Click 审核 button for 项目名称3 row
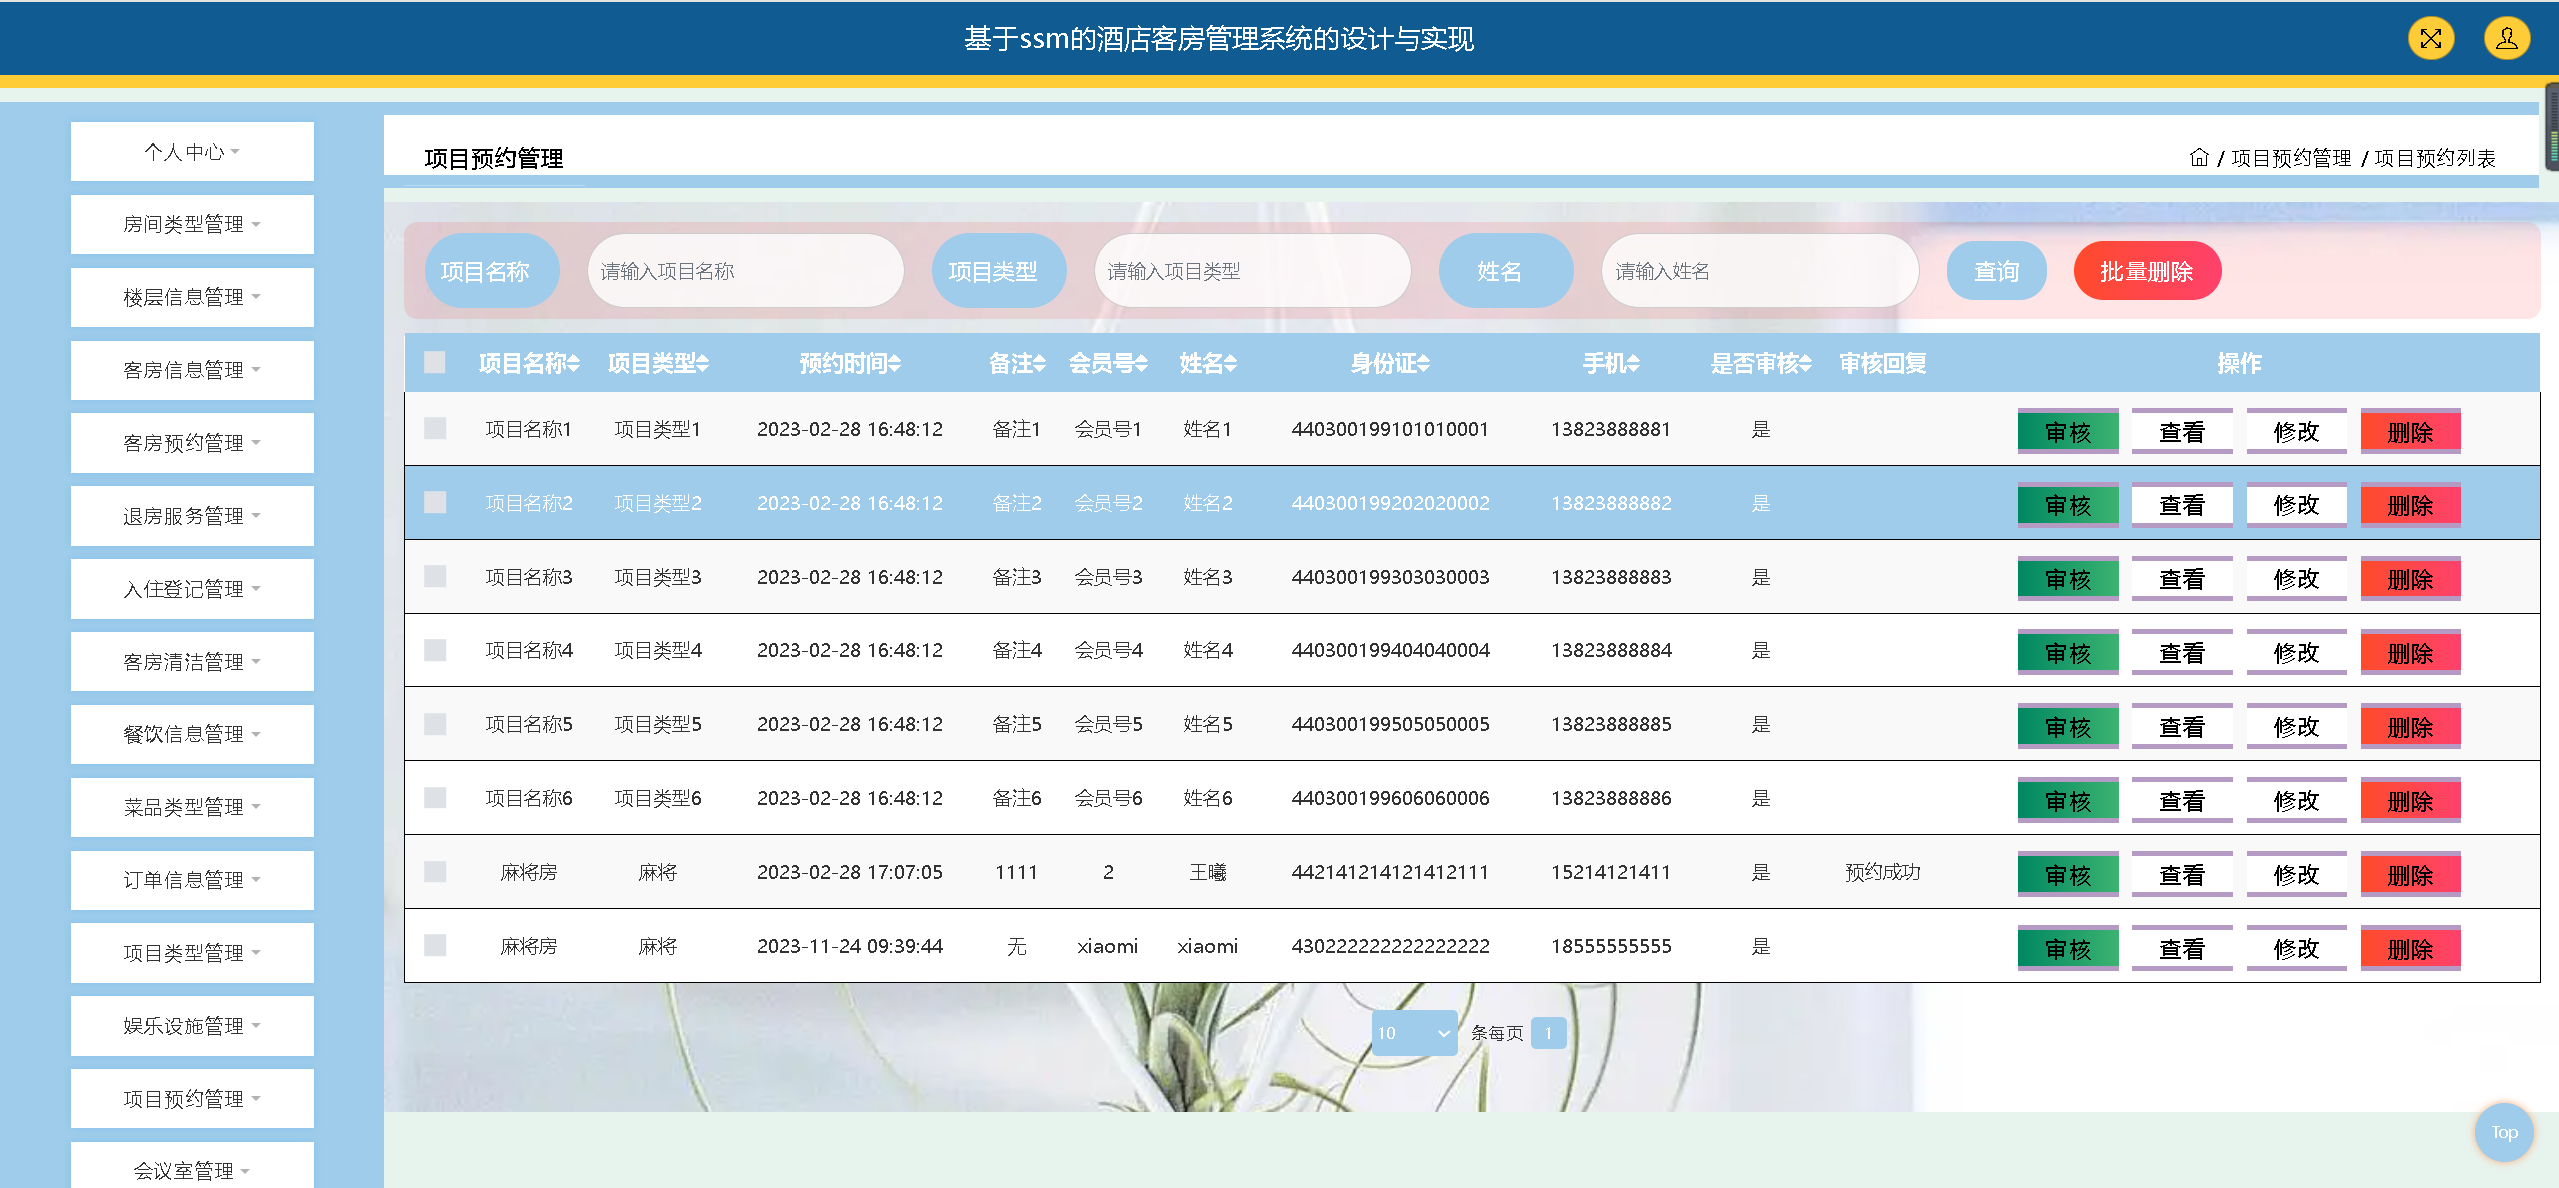The width and height of the screenshot is (2559, 1188). tap(2067, 579)
